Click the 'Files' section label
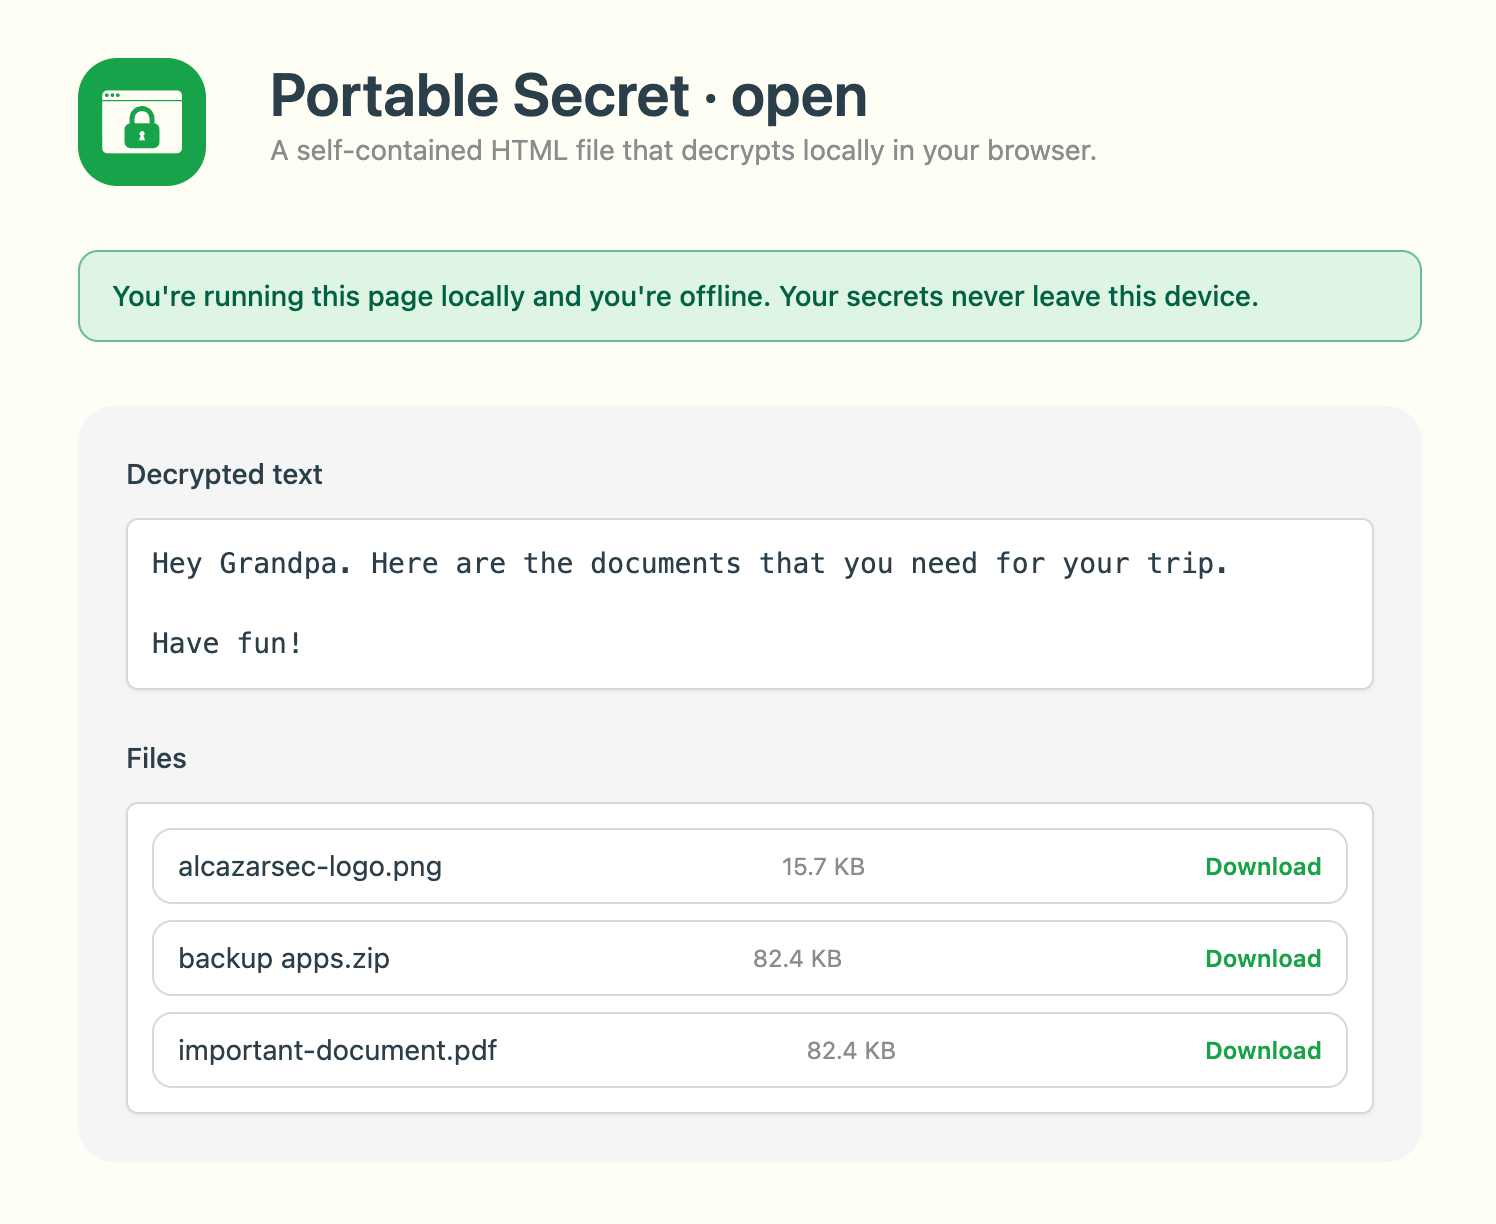This screenshot has height=1224, width=1496. (x=156, y=758)
